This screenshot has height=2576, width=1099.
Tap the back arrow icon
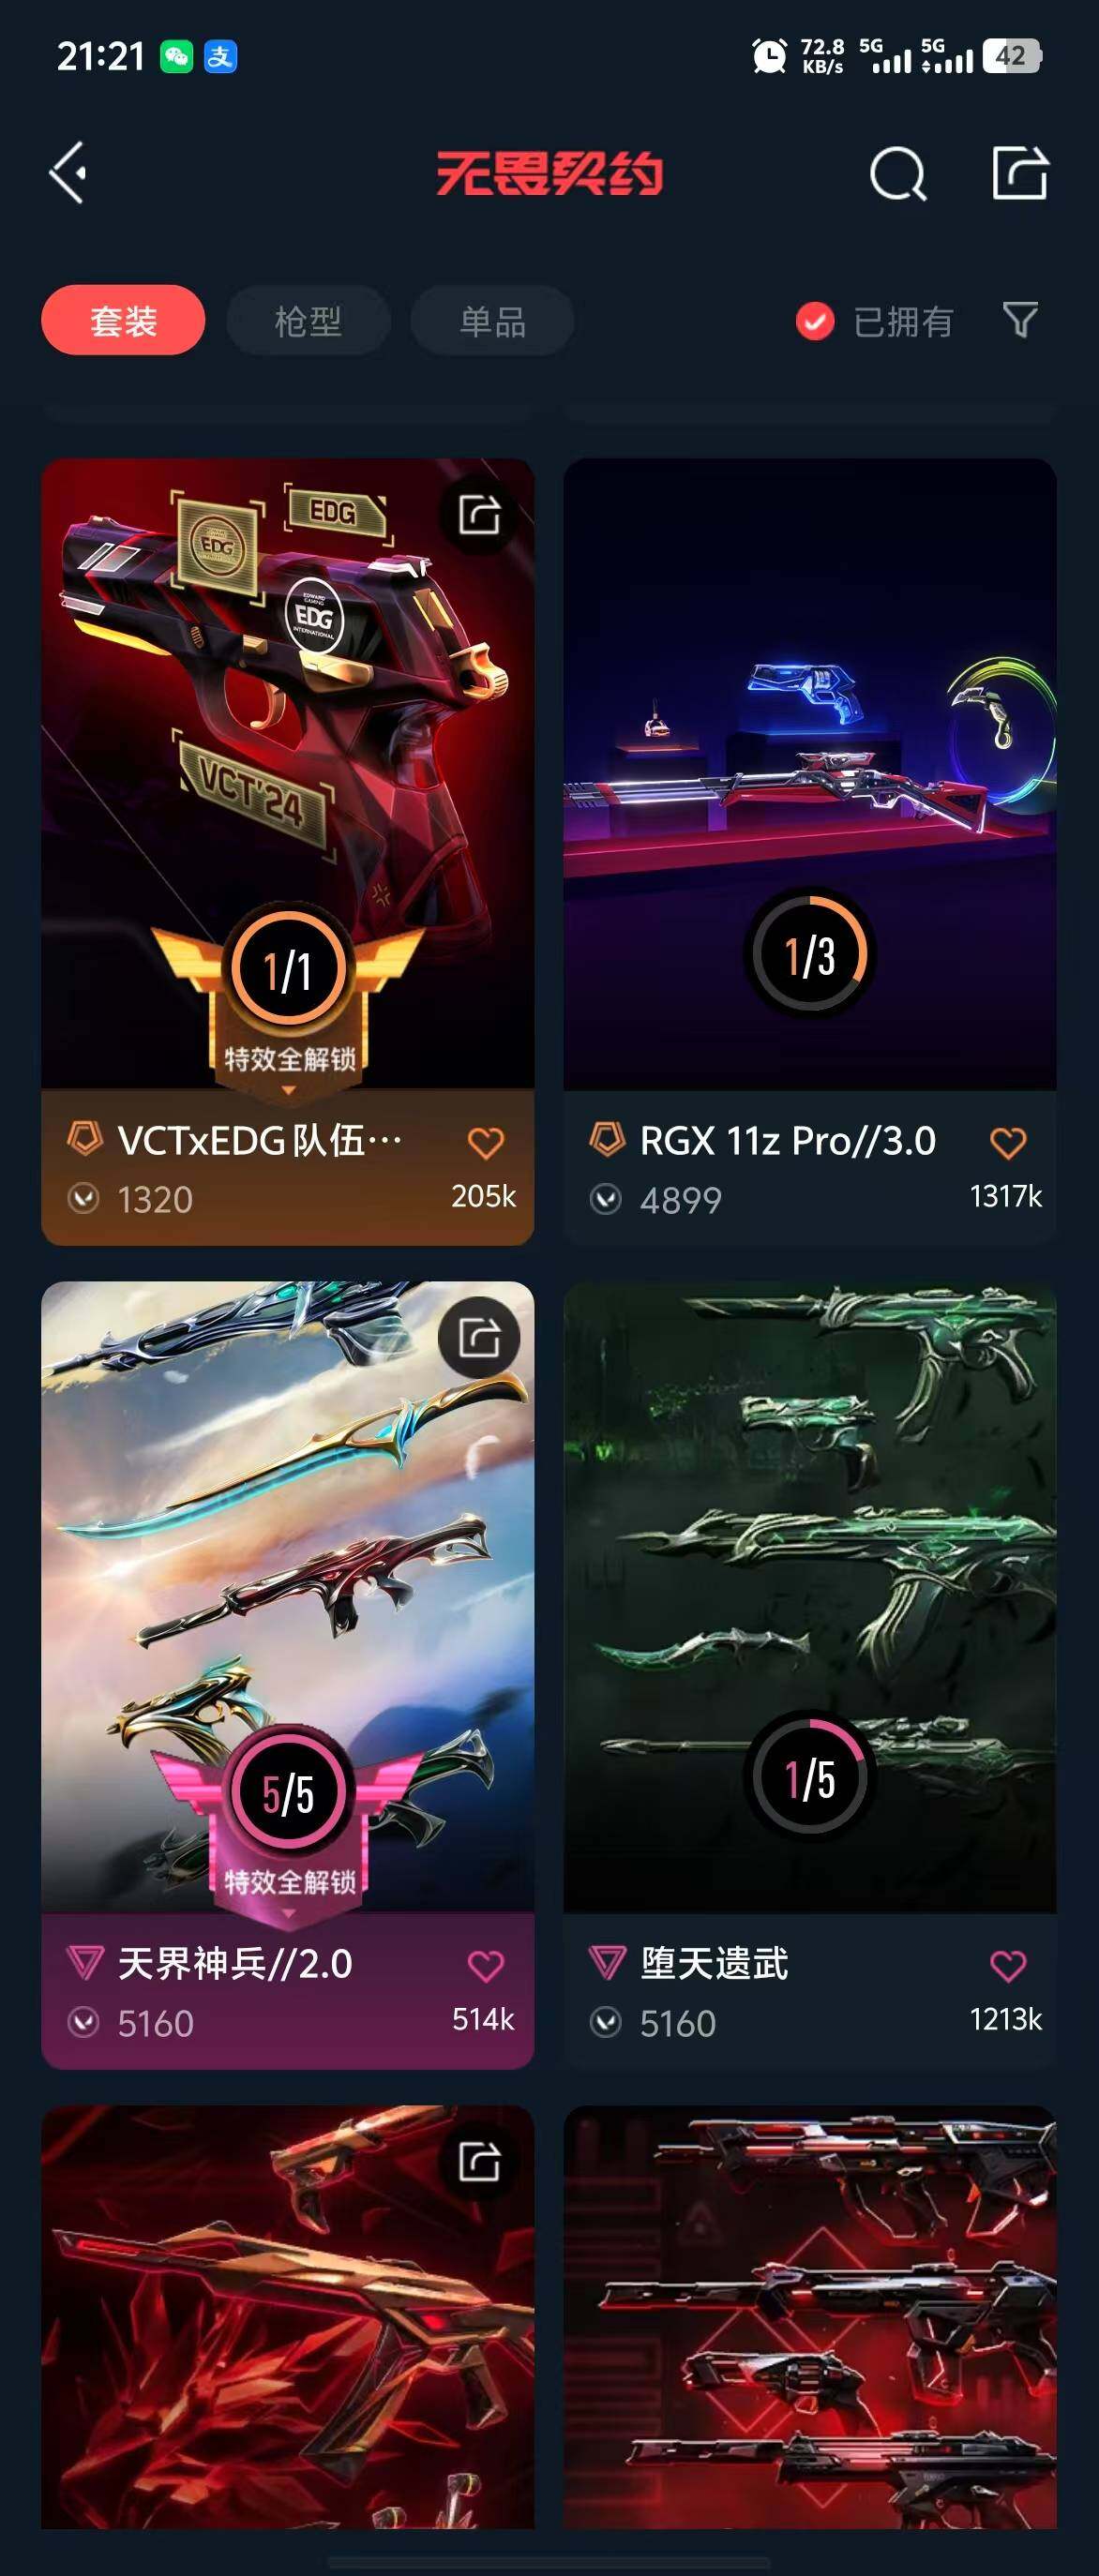pos(68,173)
